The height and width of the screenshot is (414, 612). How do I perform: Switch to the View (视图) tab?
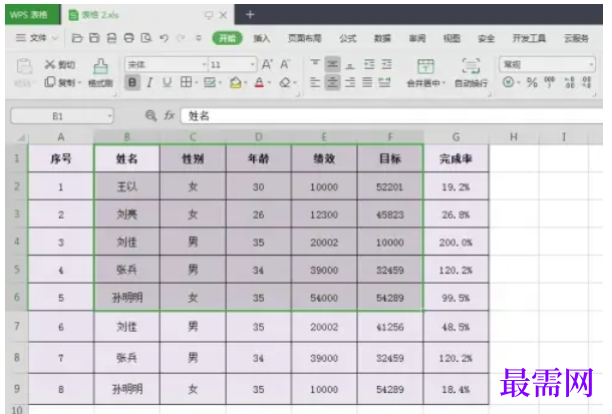[452, 38]
